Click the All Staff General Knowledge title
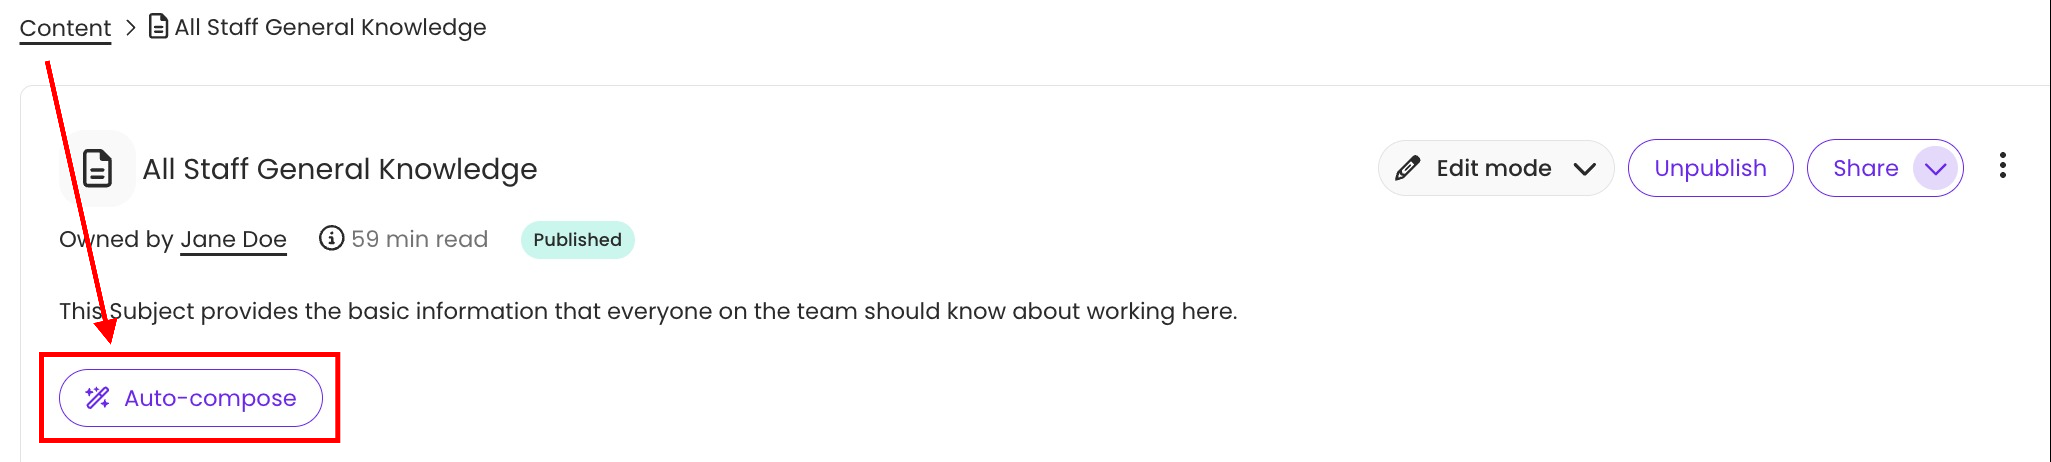The image size is (2051, 462). (x=340, y=169)
